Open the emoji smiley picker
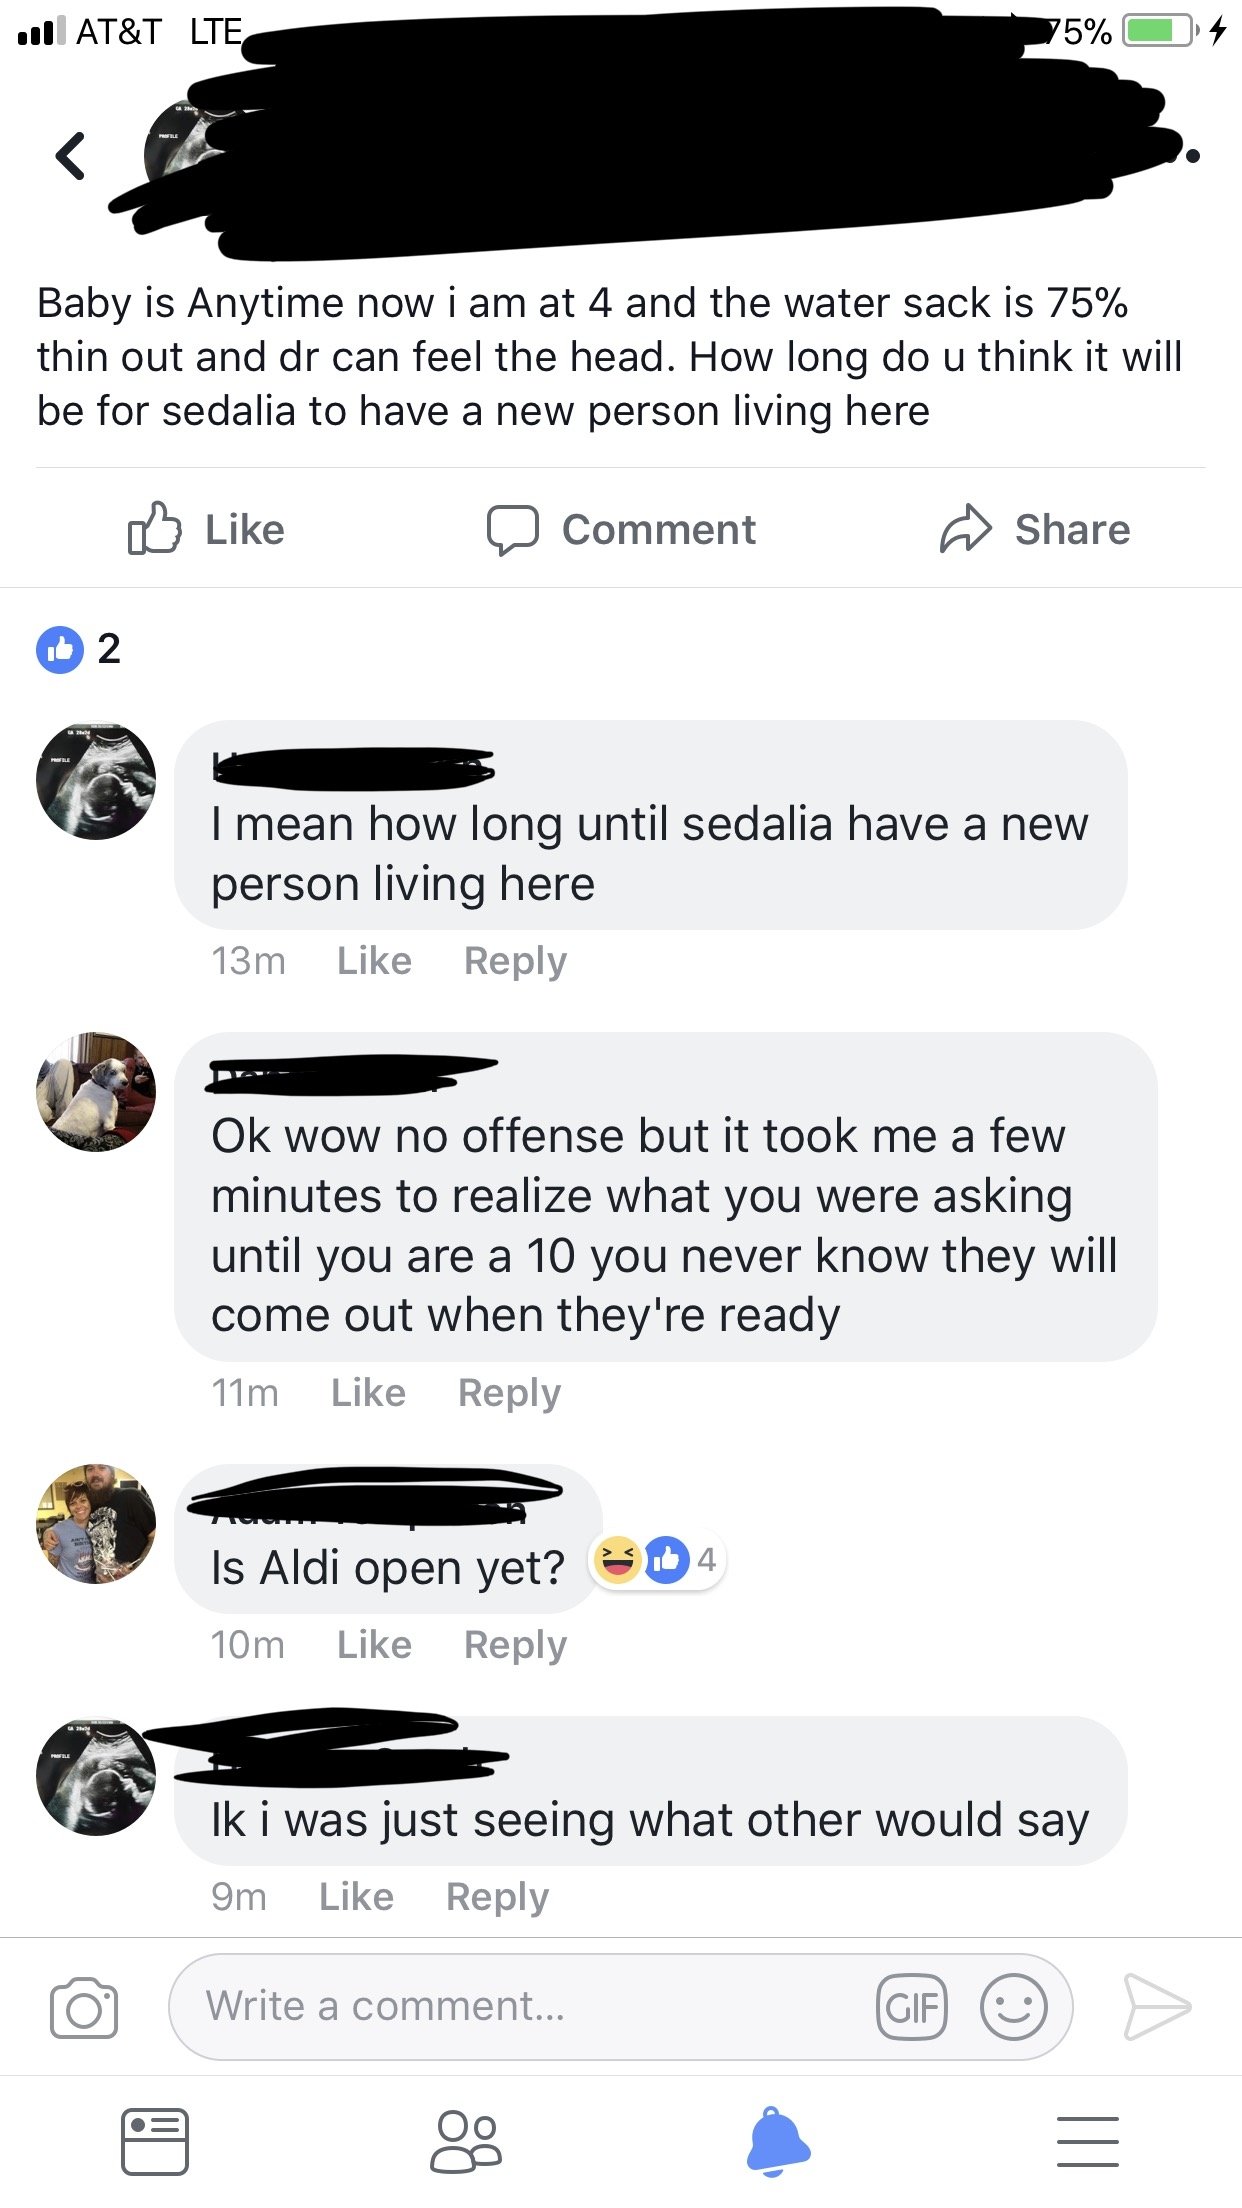 (x=1013, y=2007)
